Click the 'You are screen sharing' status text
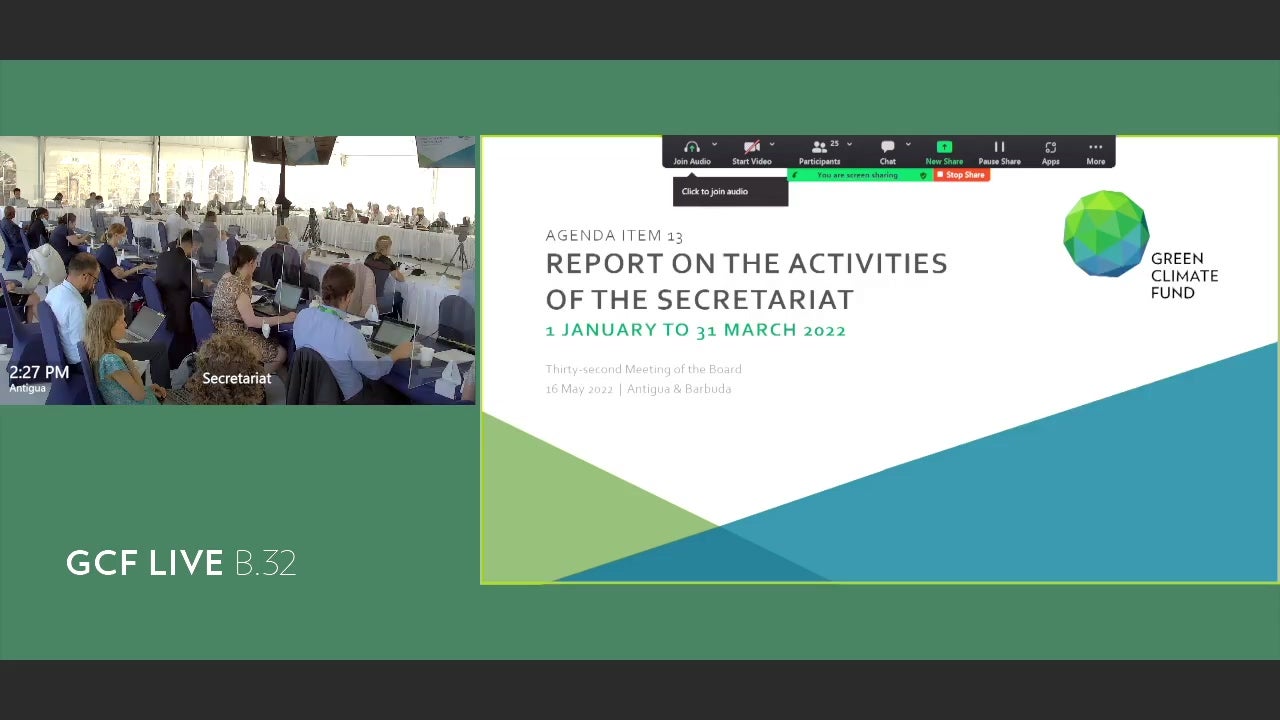The width and height of the screenshot is (1280, 720). pos(857,175)
